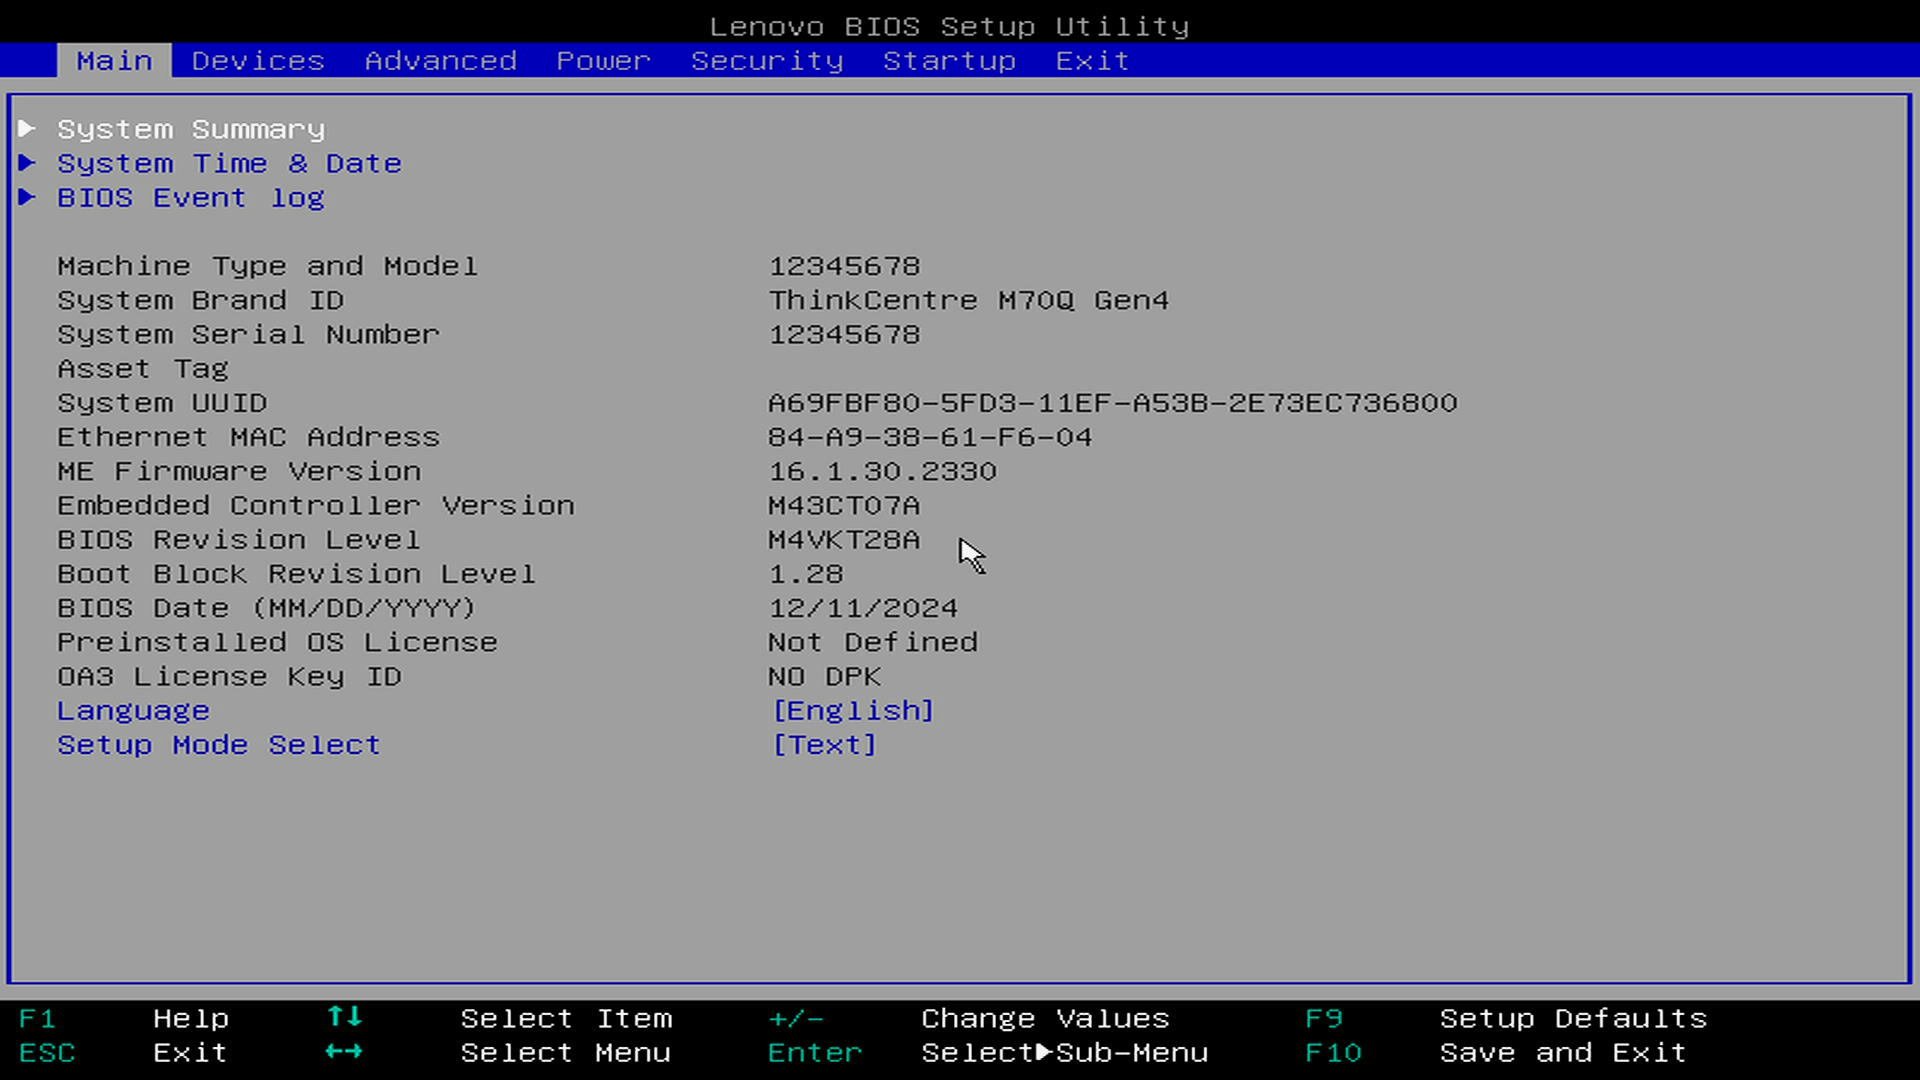Click the arrow icon beside BIOS Event log
This screenshot has height=1080, width=1920.
(27, 197)
